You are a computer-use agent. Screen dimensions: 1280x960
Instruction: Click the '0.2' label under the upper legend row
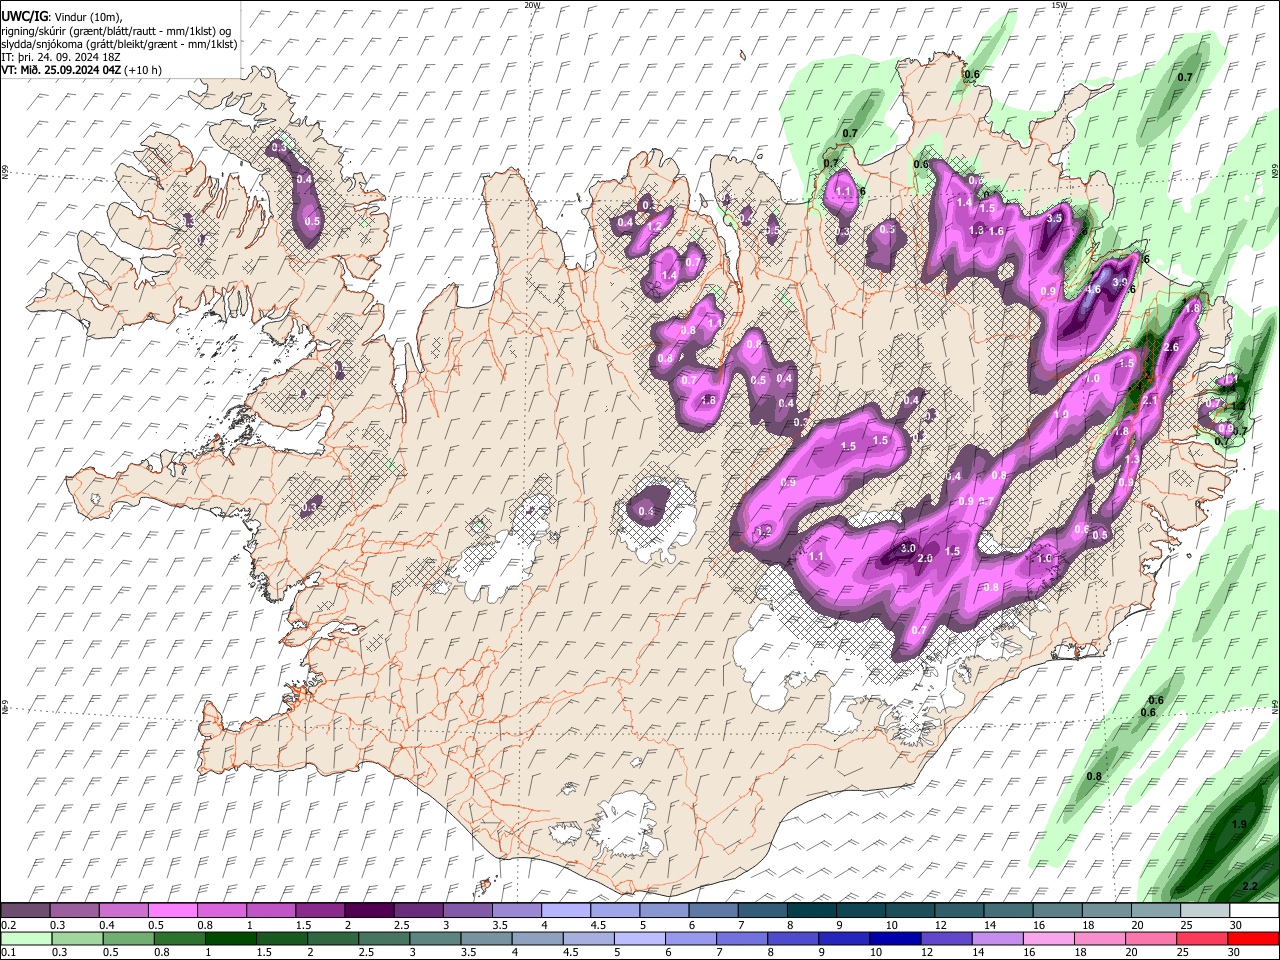(9, 925)
